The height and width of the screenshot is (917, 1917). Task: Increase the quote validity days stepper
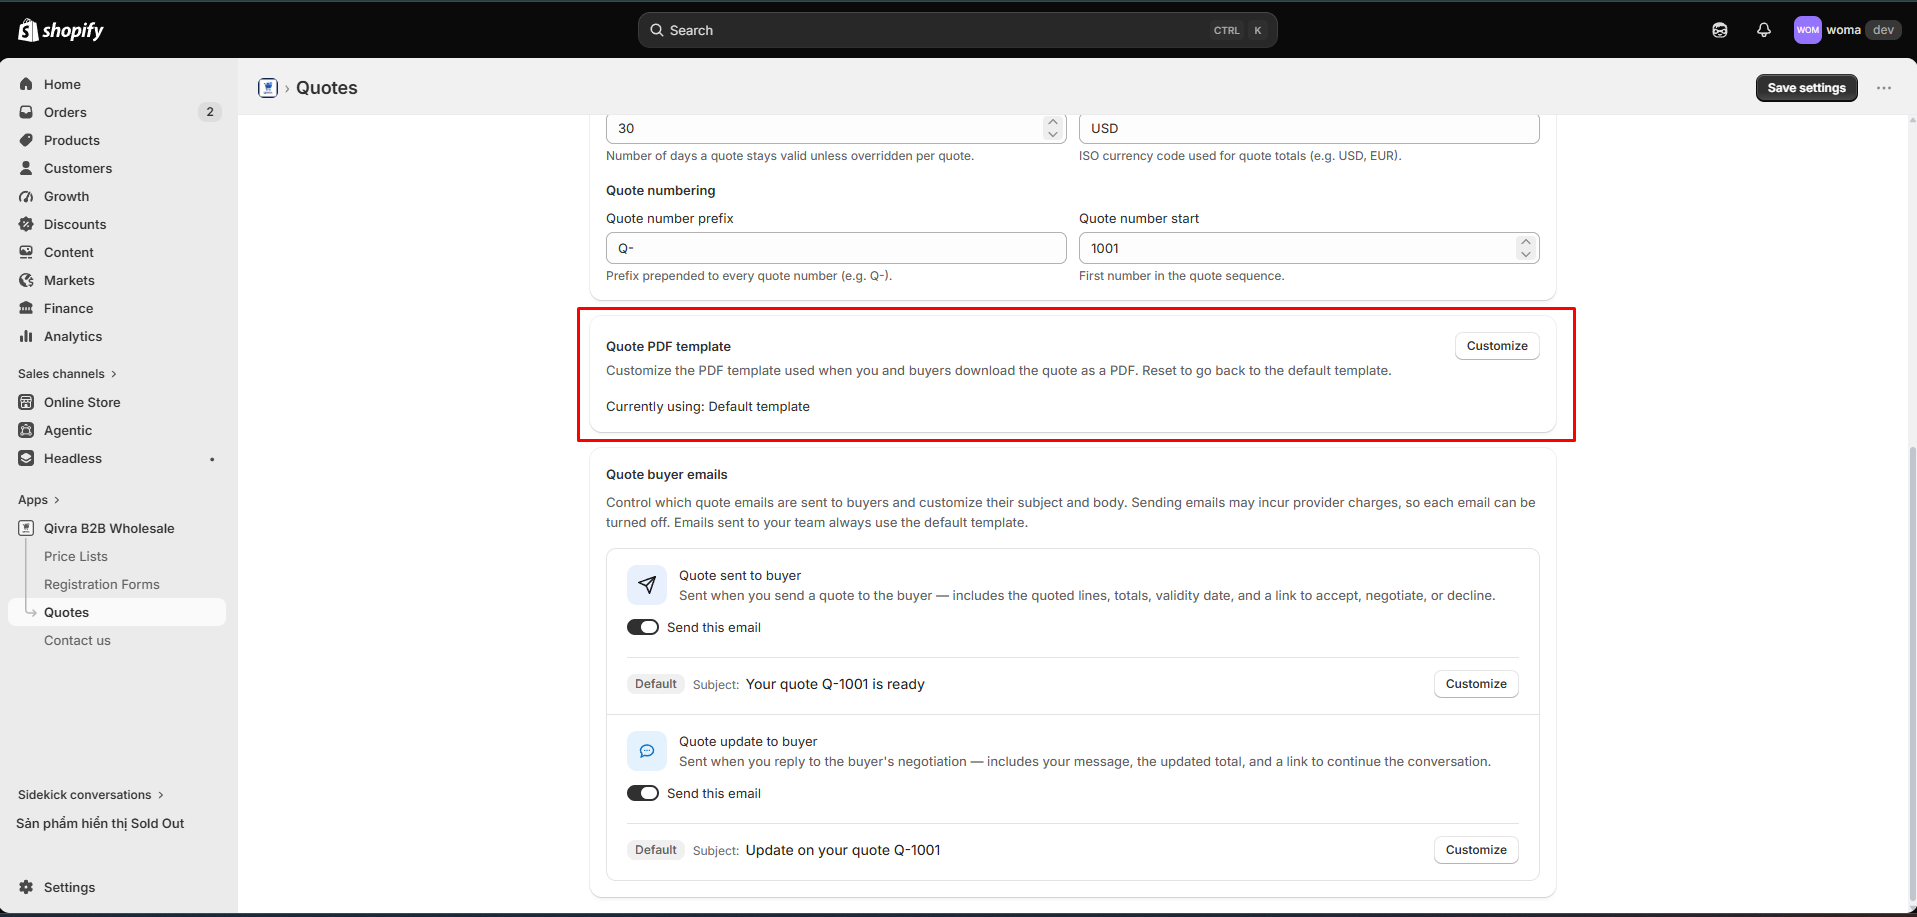(1053, 122)
